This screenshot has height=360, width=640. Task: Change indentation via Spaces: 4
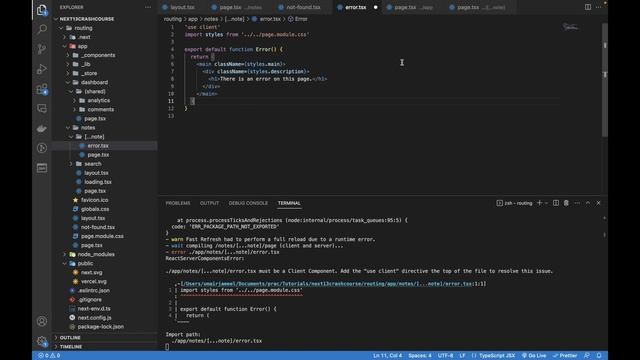click(x=420, y=356)
